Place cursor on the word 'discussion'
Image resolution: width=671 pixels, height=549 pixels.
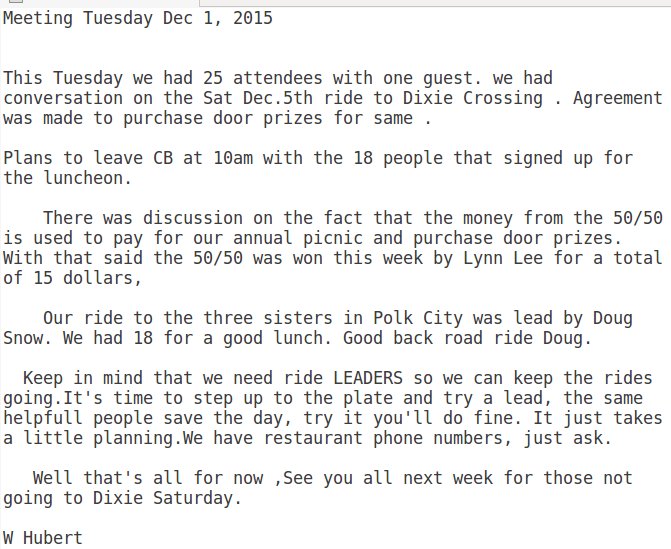click(193, 218)
